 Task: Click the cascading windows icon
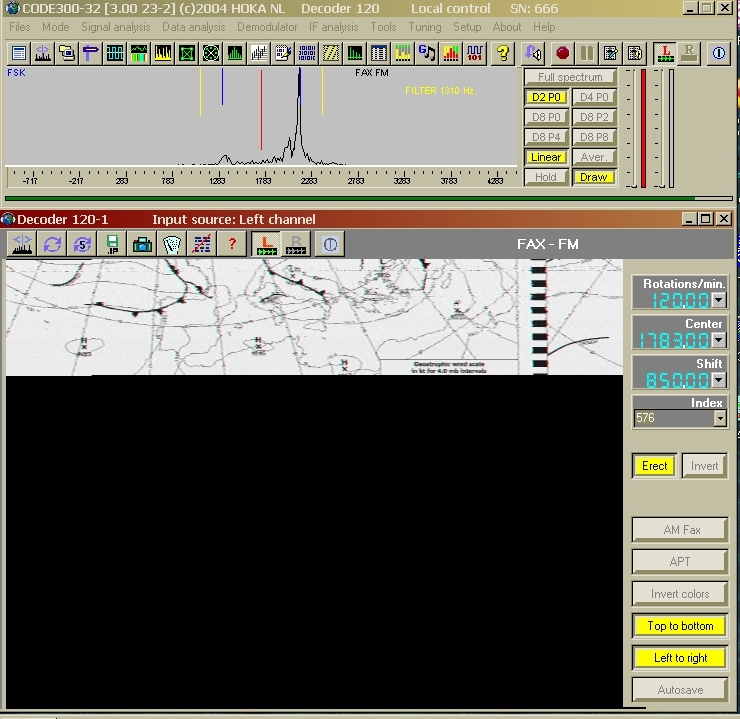[67, 53]
